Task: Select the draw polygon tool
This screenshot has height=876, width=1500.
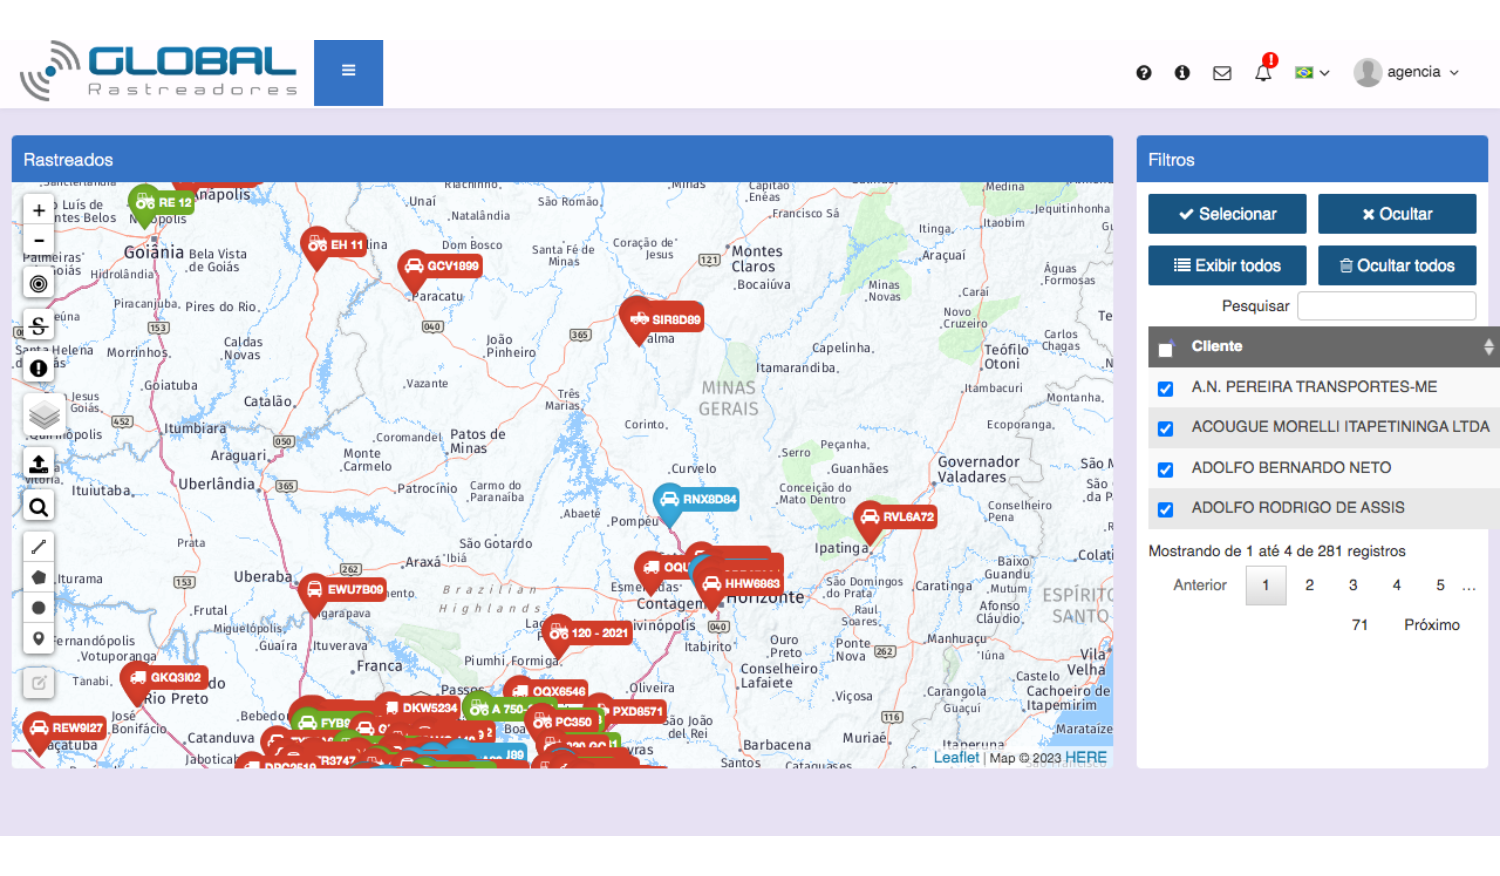Action: coord(38,577)
